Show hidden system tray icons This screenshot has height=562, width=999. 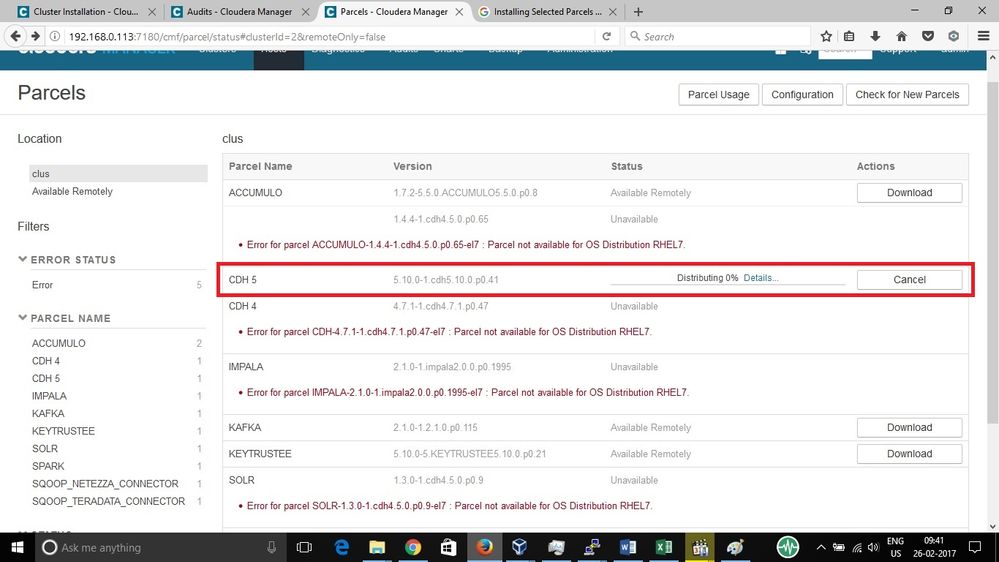(821, 547)
